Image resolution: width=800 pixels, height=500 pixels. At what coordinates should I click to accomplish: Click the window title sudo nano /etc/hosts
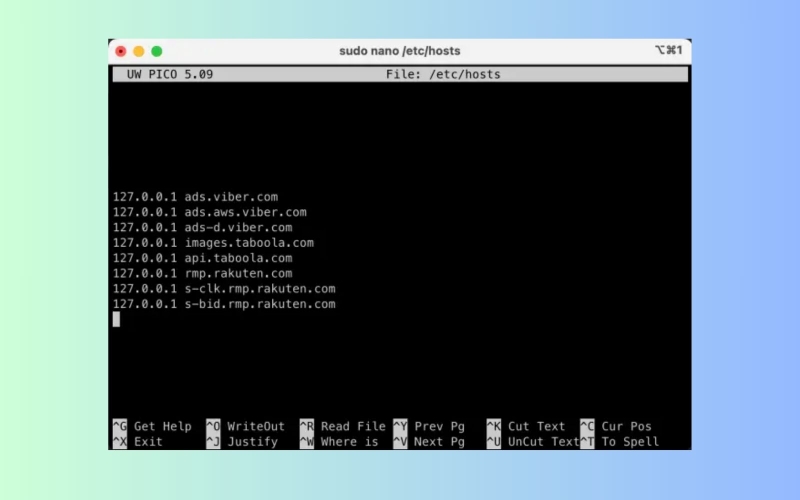399,51
